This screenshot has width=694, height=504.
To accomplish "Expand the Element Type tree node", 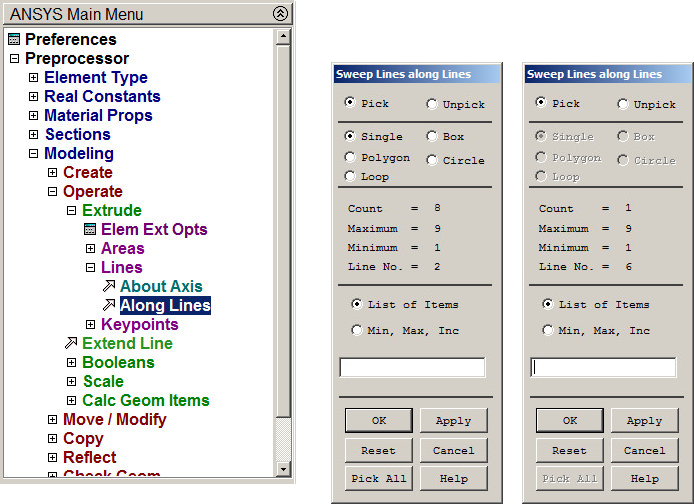I will (33, 78).
